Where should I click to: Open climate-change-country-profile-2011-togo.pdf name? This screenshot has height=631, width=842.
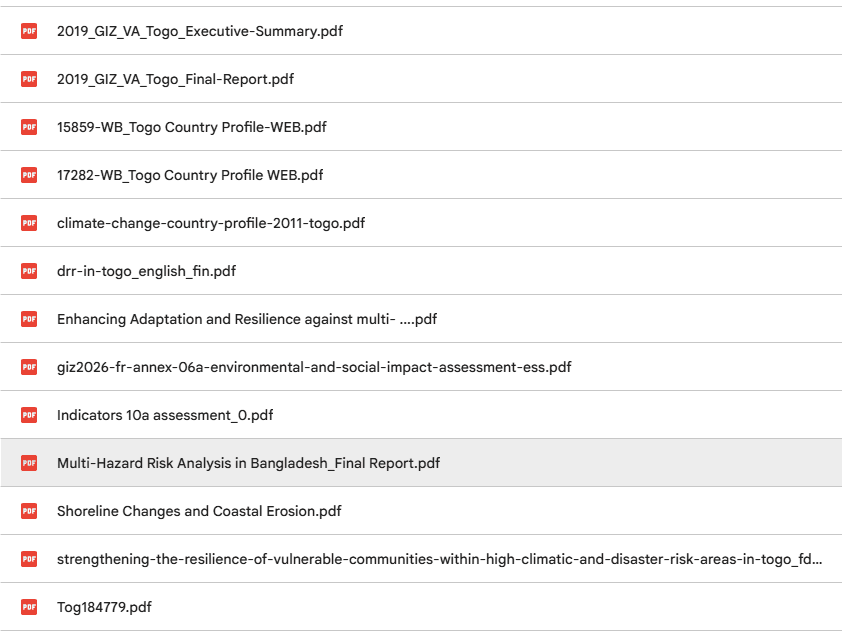tap(210, 223)
